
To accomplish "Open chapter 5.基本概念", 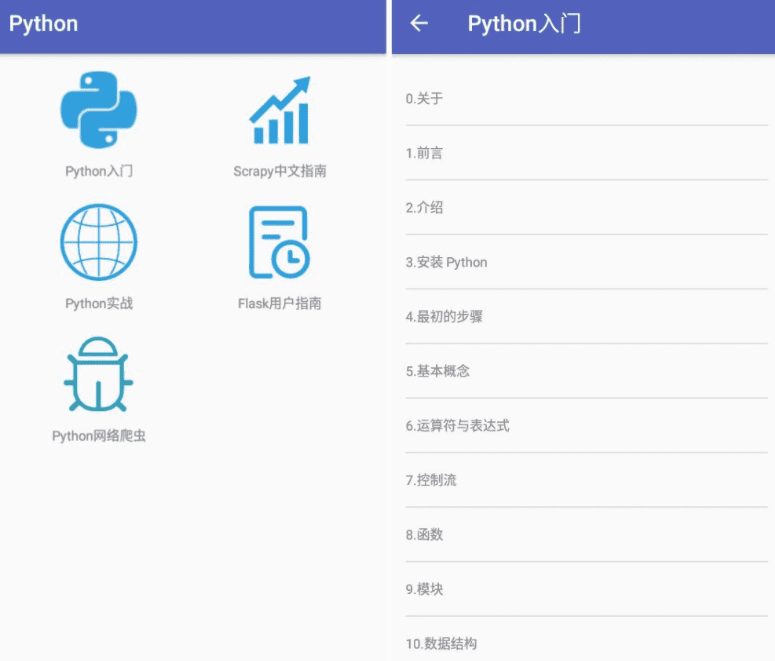I will [586, 371].
